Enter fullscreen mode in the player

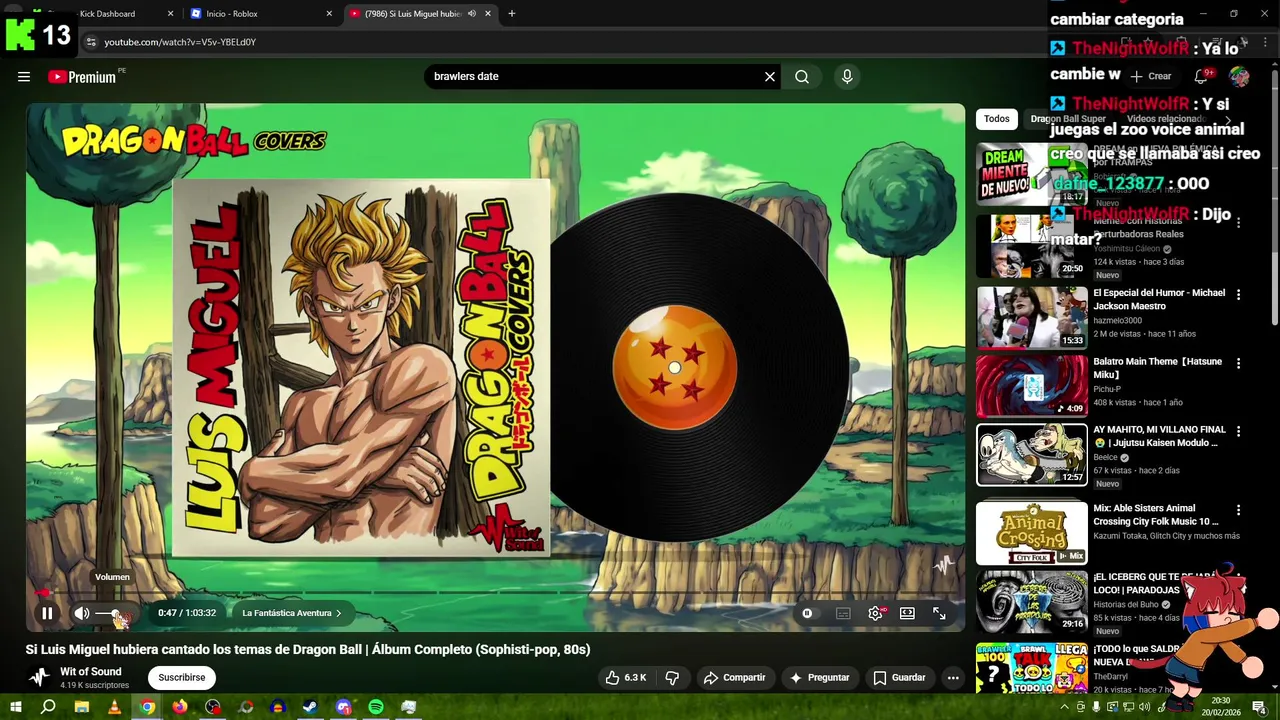(x=939, y=613)
